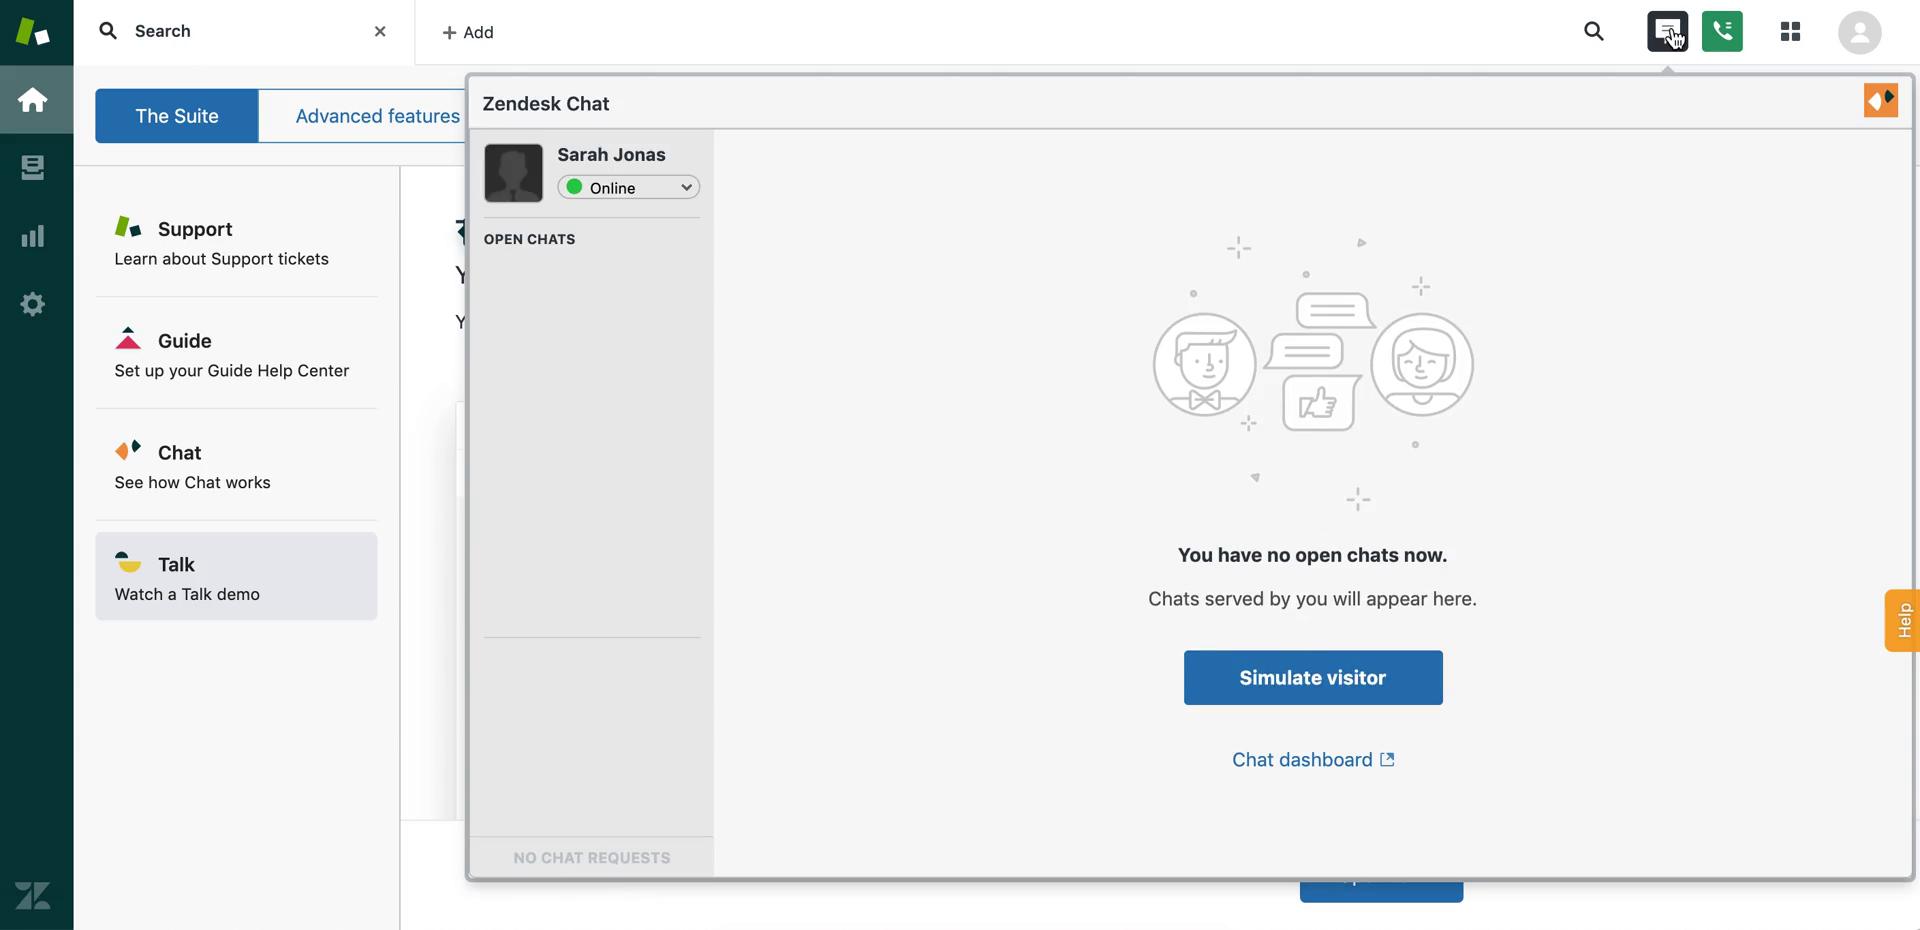Switch to the Advanced features tab
Screen dimensions: 1920x930
(377, 116)
